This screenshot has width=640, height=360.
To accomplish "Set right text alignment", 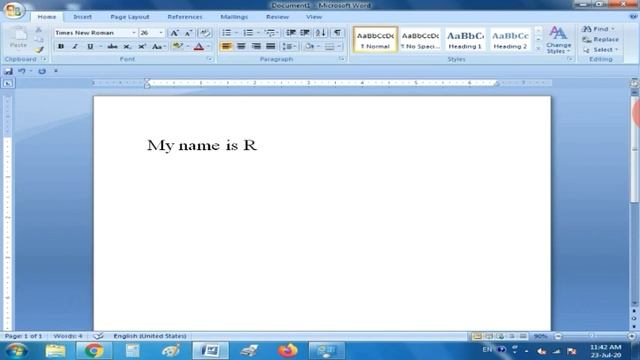I will [x=256, y=47].
